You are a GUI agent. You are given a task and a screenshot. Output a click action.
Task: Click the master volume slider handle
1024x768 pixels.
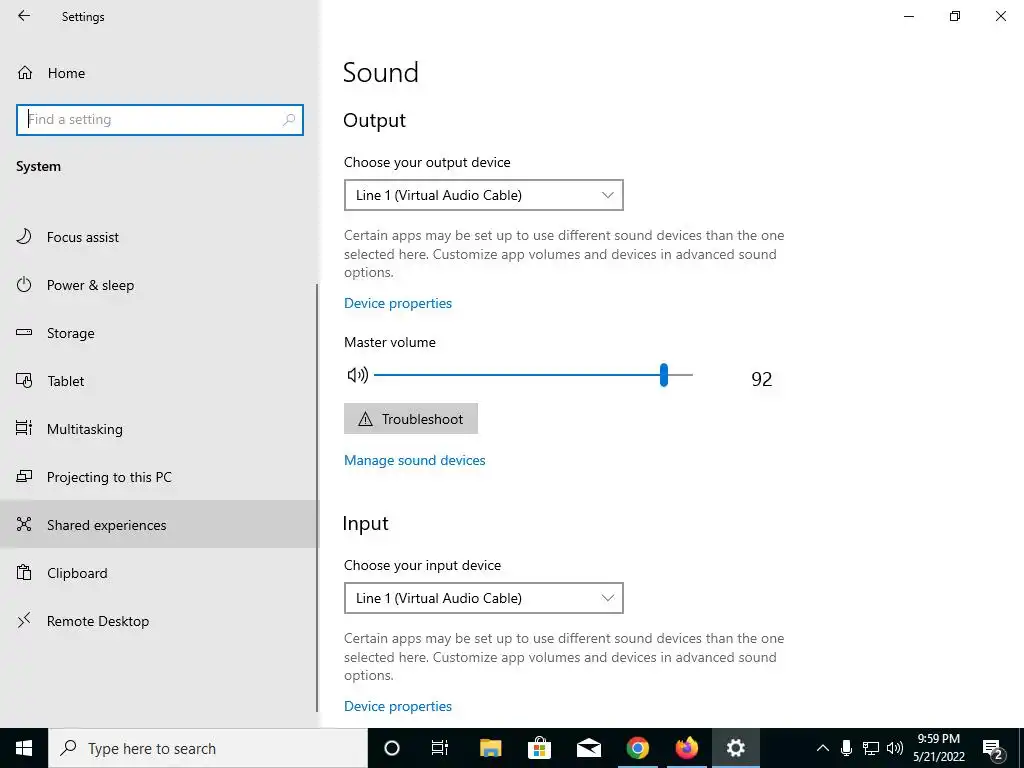tap(664, 375)
